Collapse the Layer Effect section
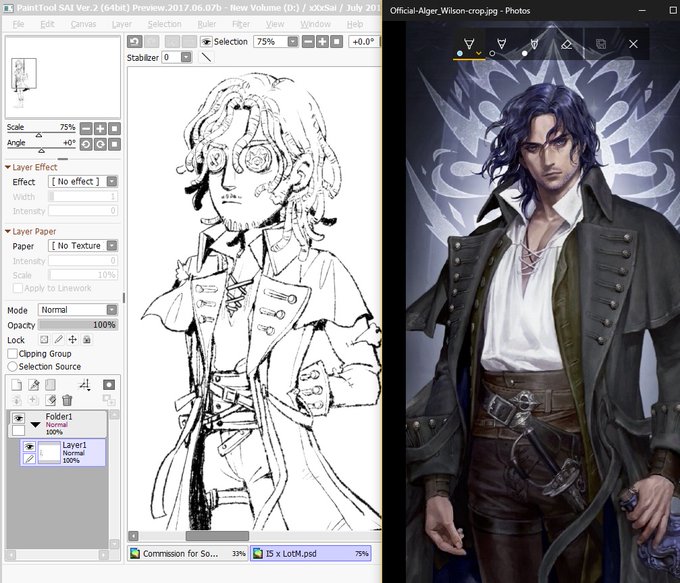This screenshot has width=680, height=583. click(x=8, y=167)
